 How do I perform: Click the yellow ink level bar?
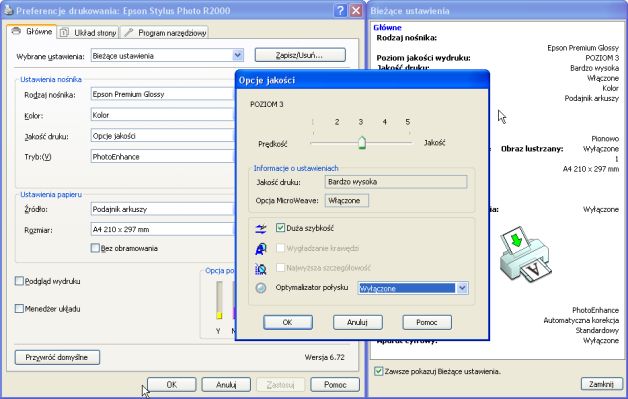point(219,300)
